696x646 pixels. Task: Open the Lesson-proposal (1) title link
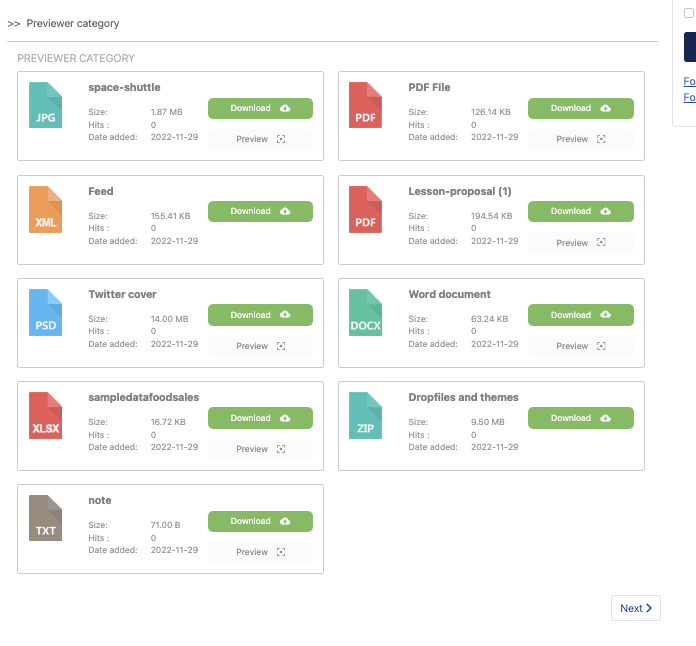click(459, 191)
